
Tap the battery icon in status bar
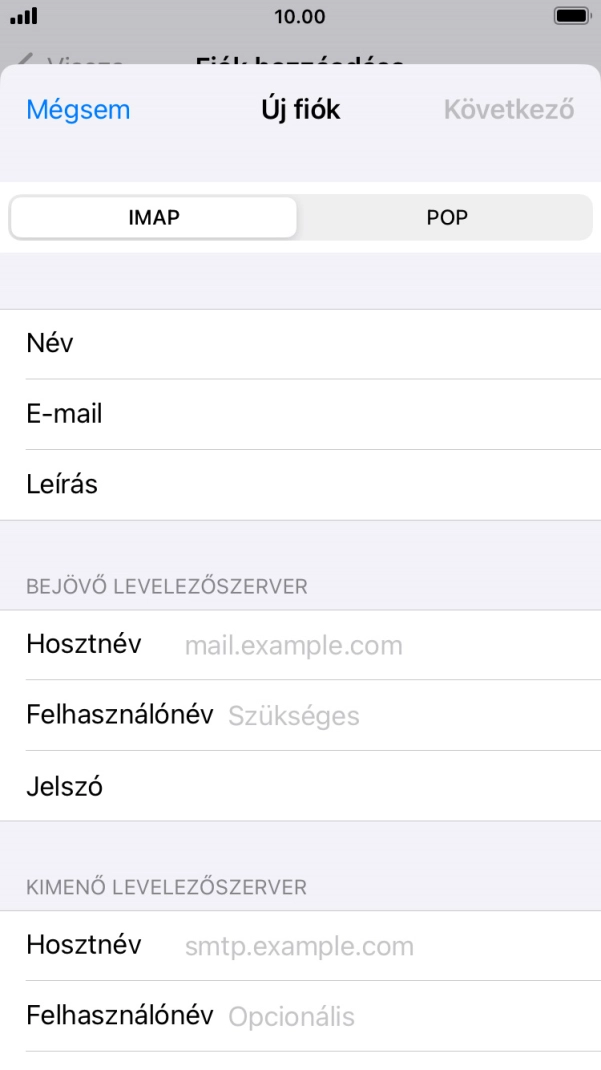tap(571, 17)
